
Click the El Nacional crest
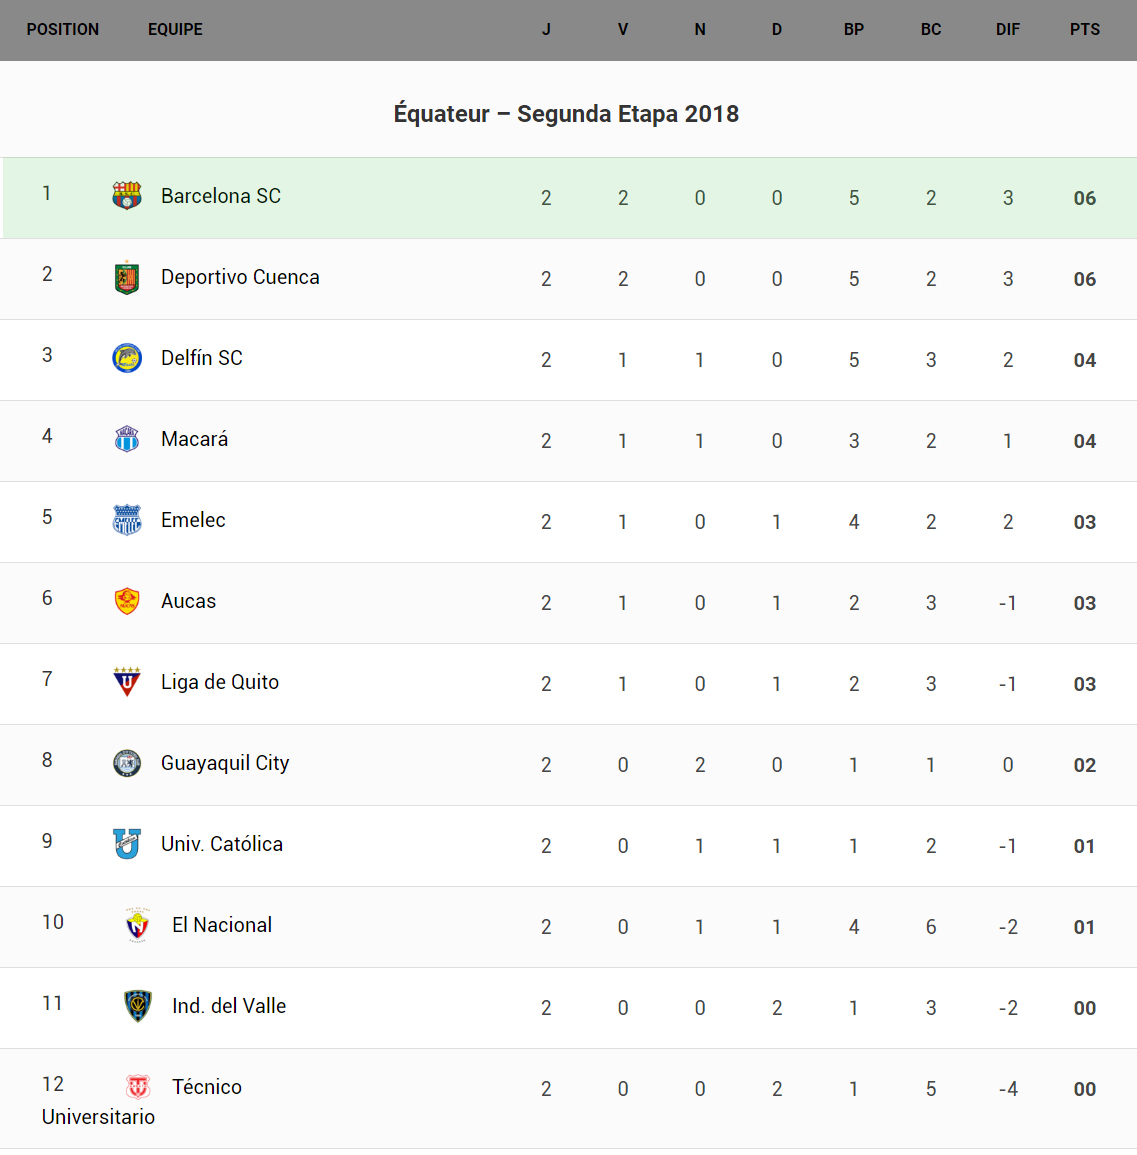(138, 925)
